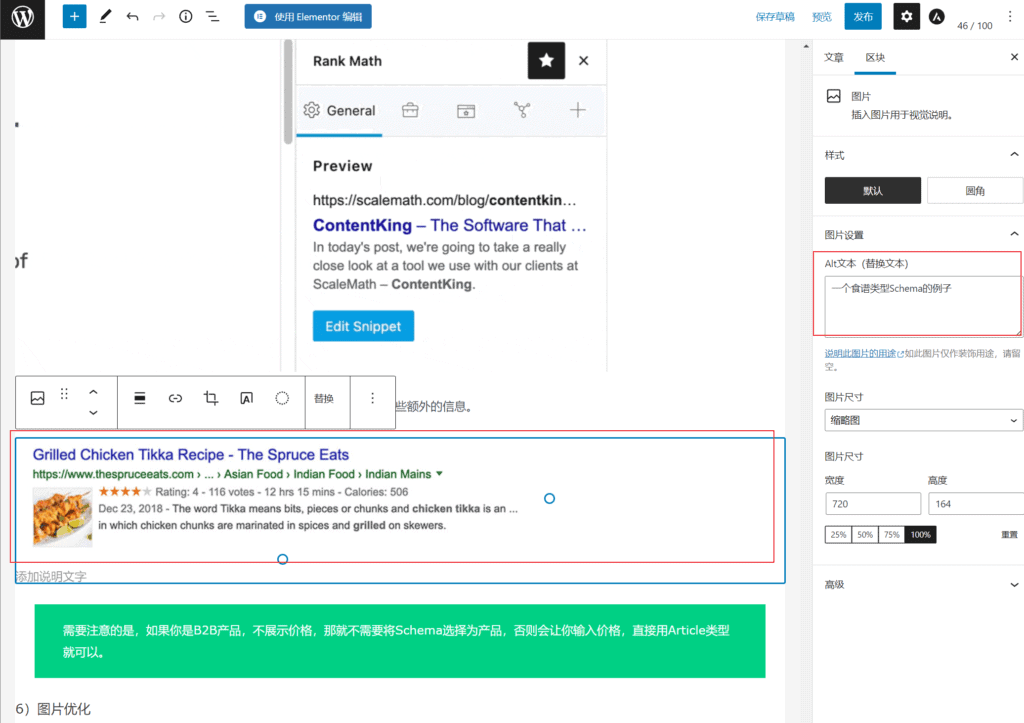Preview the post via 预览
Image resolution: width=1024 pixels, height=723 pixels.
coord(822,17)
